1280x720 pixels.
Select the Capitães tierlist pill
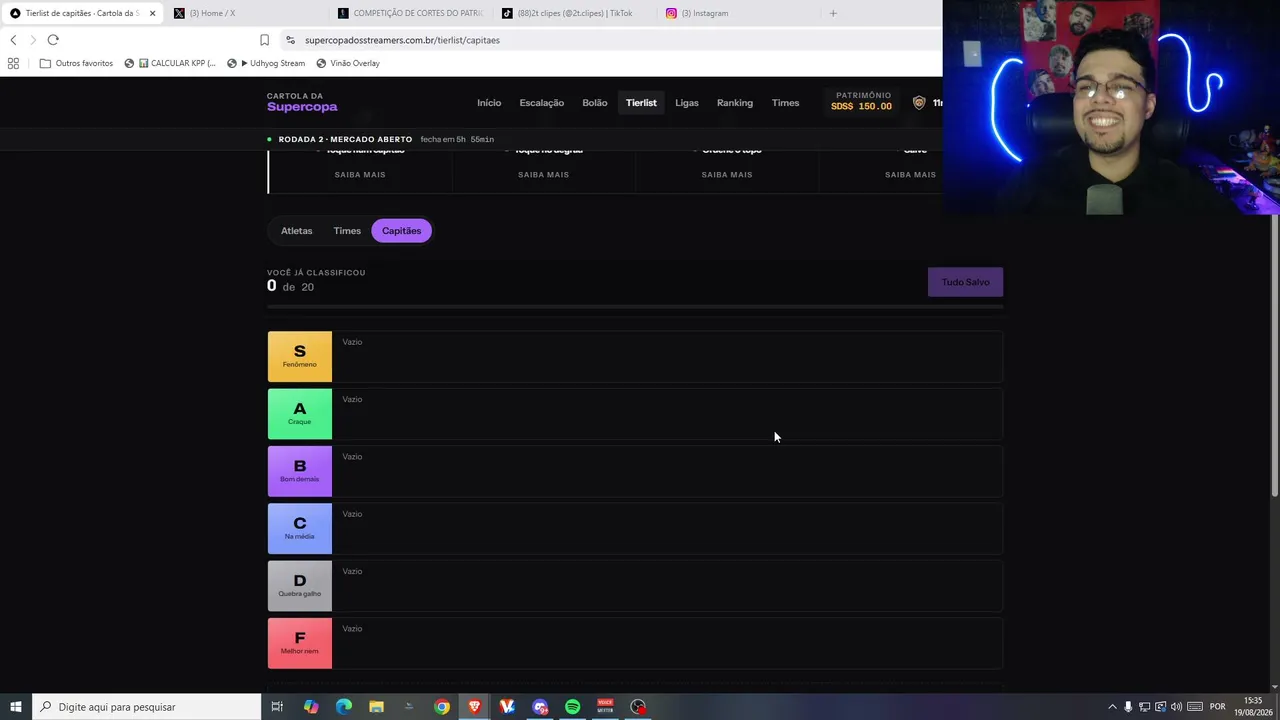[x=401, y=231]
